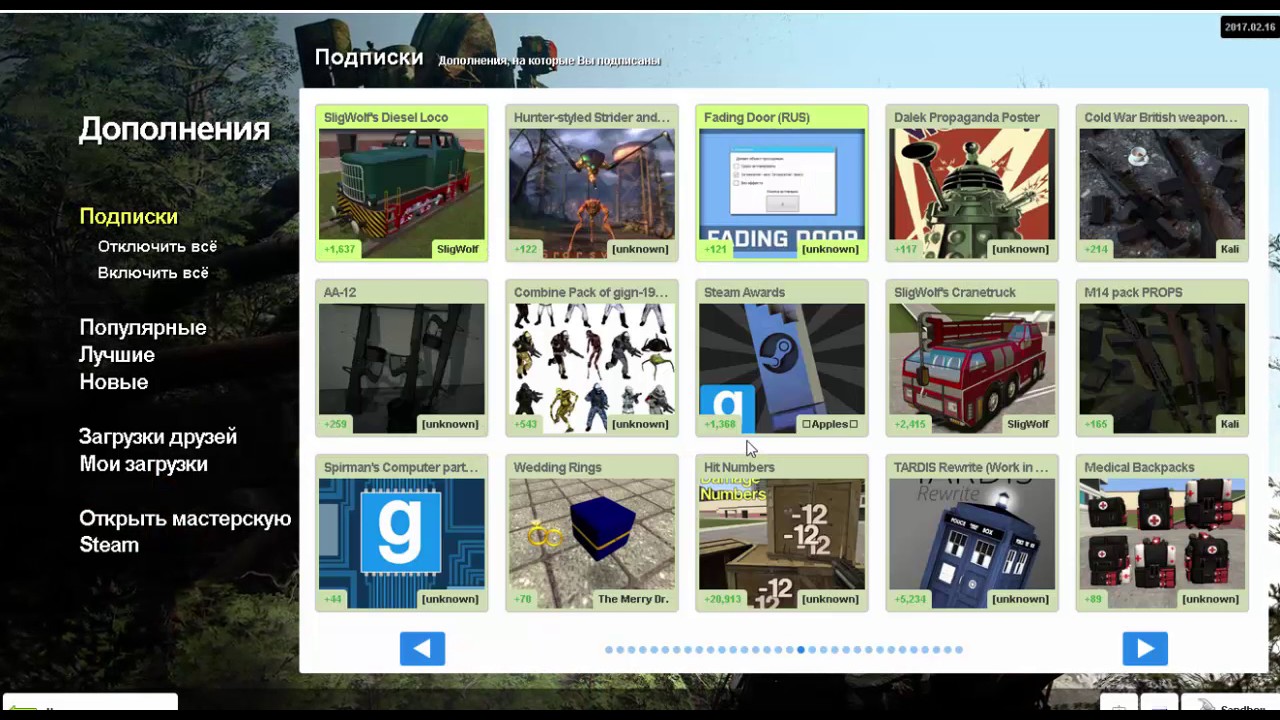Click Открыть мастерскую Steam link
Viewport: 1280px width, 720px height.
click(185, 532)
